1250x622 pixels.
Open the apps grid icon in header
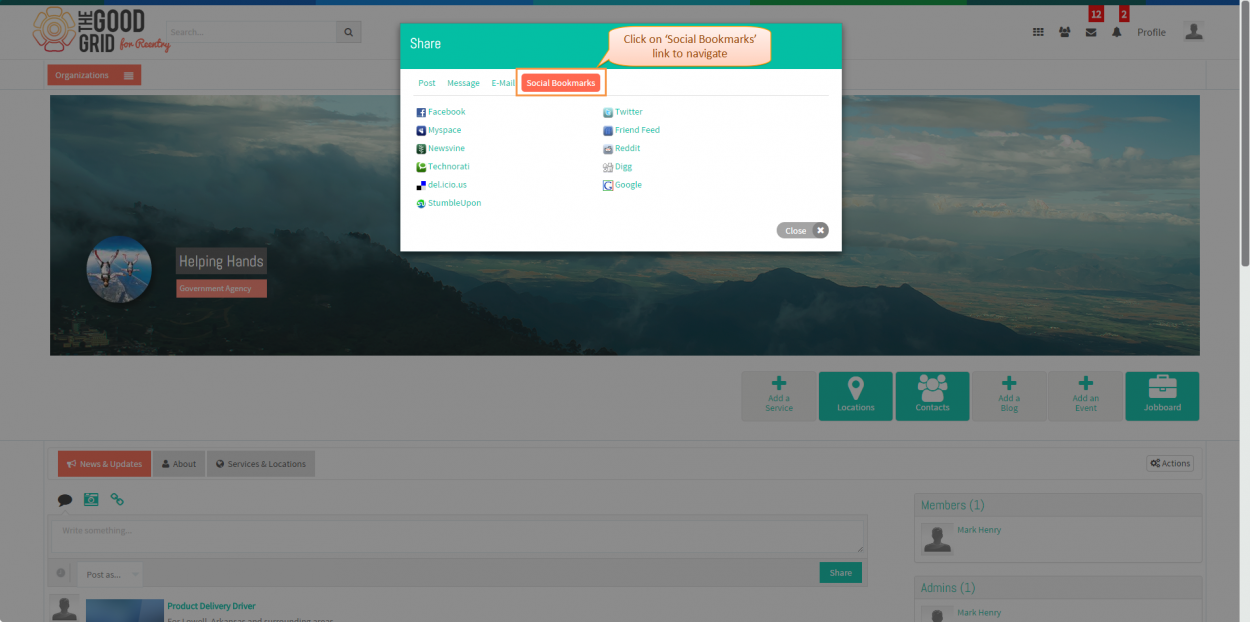click(1038, 32)
